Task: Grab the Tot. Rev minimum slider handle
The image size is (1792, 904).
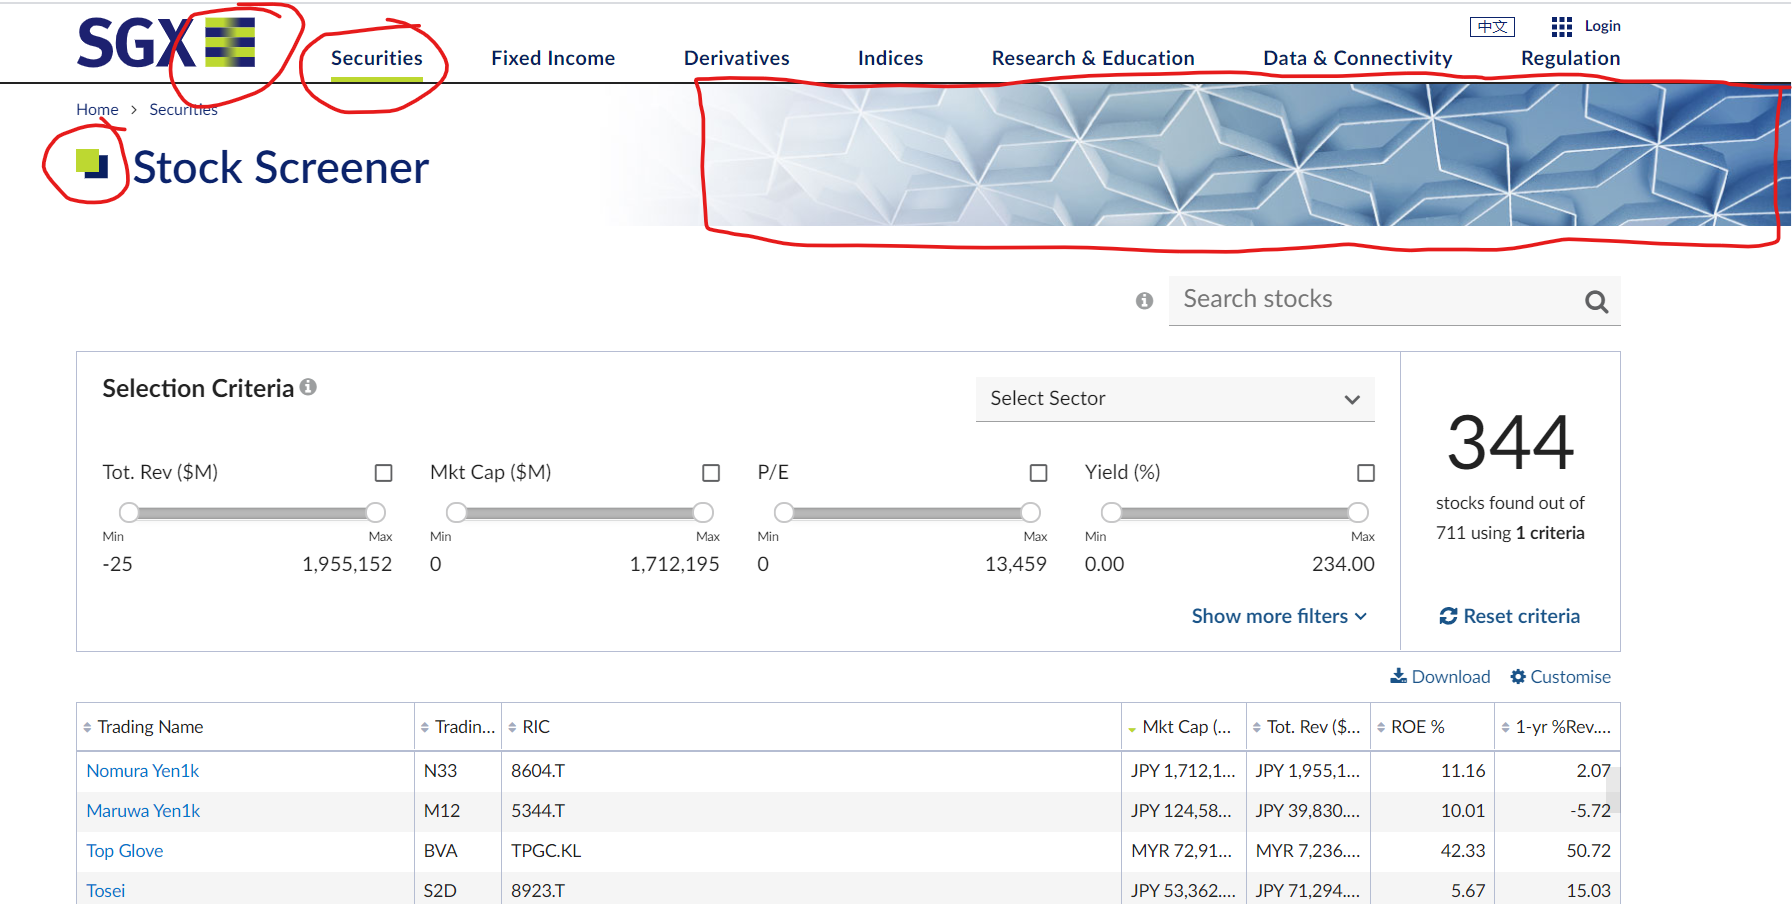Action: pyautogui.click(x=129, y=513)
